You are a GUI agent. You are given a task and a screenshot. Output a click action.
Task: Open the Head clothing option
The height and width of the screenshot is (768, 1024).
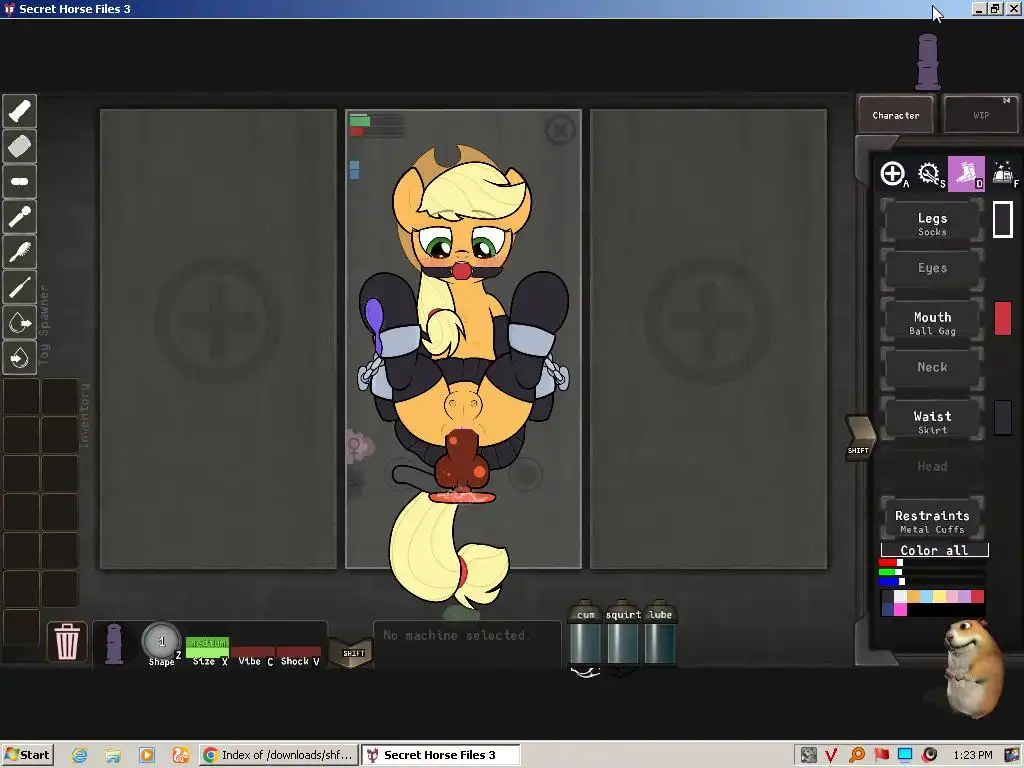tap(932, 466)
